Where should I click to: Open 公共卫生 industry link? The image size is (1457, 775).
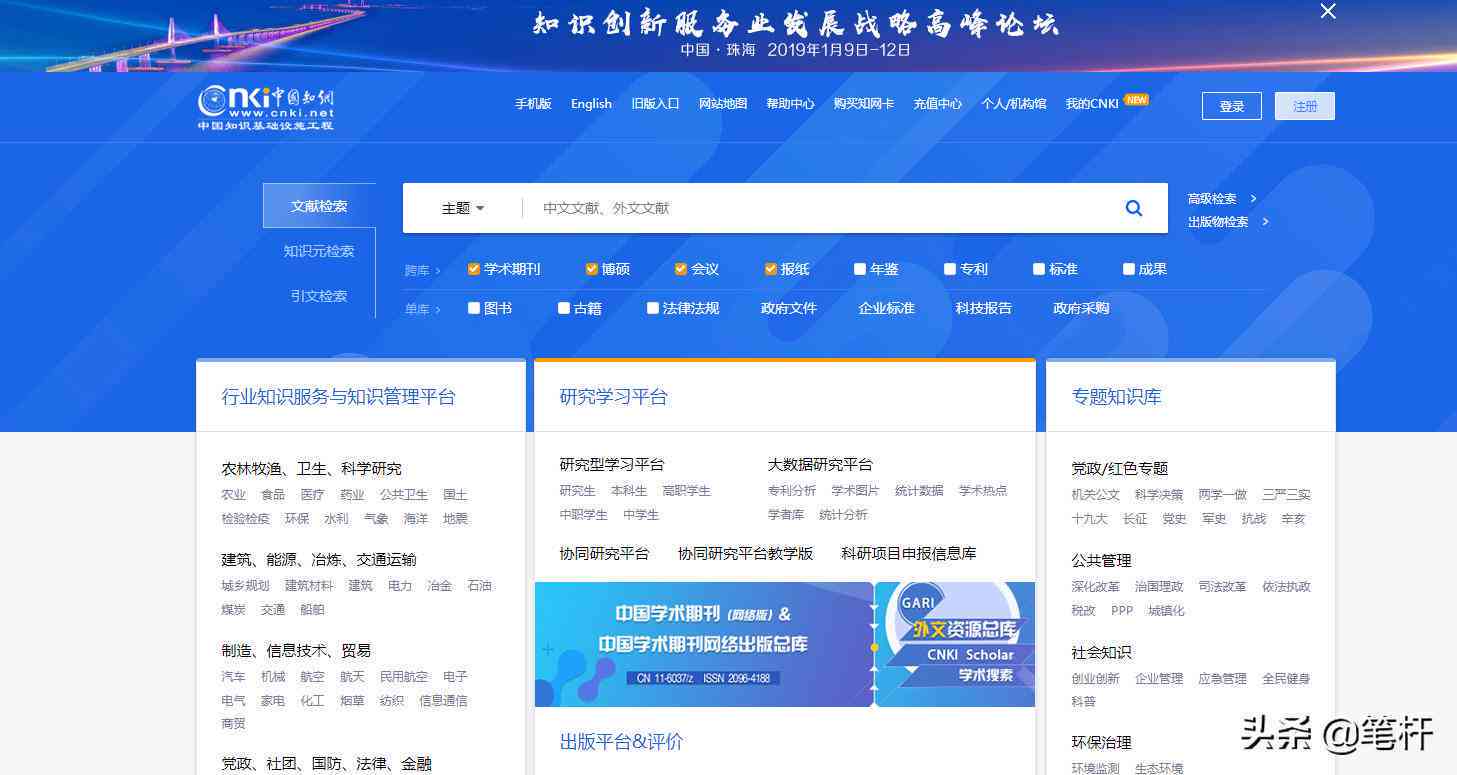click(404, 495)
